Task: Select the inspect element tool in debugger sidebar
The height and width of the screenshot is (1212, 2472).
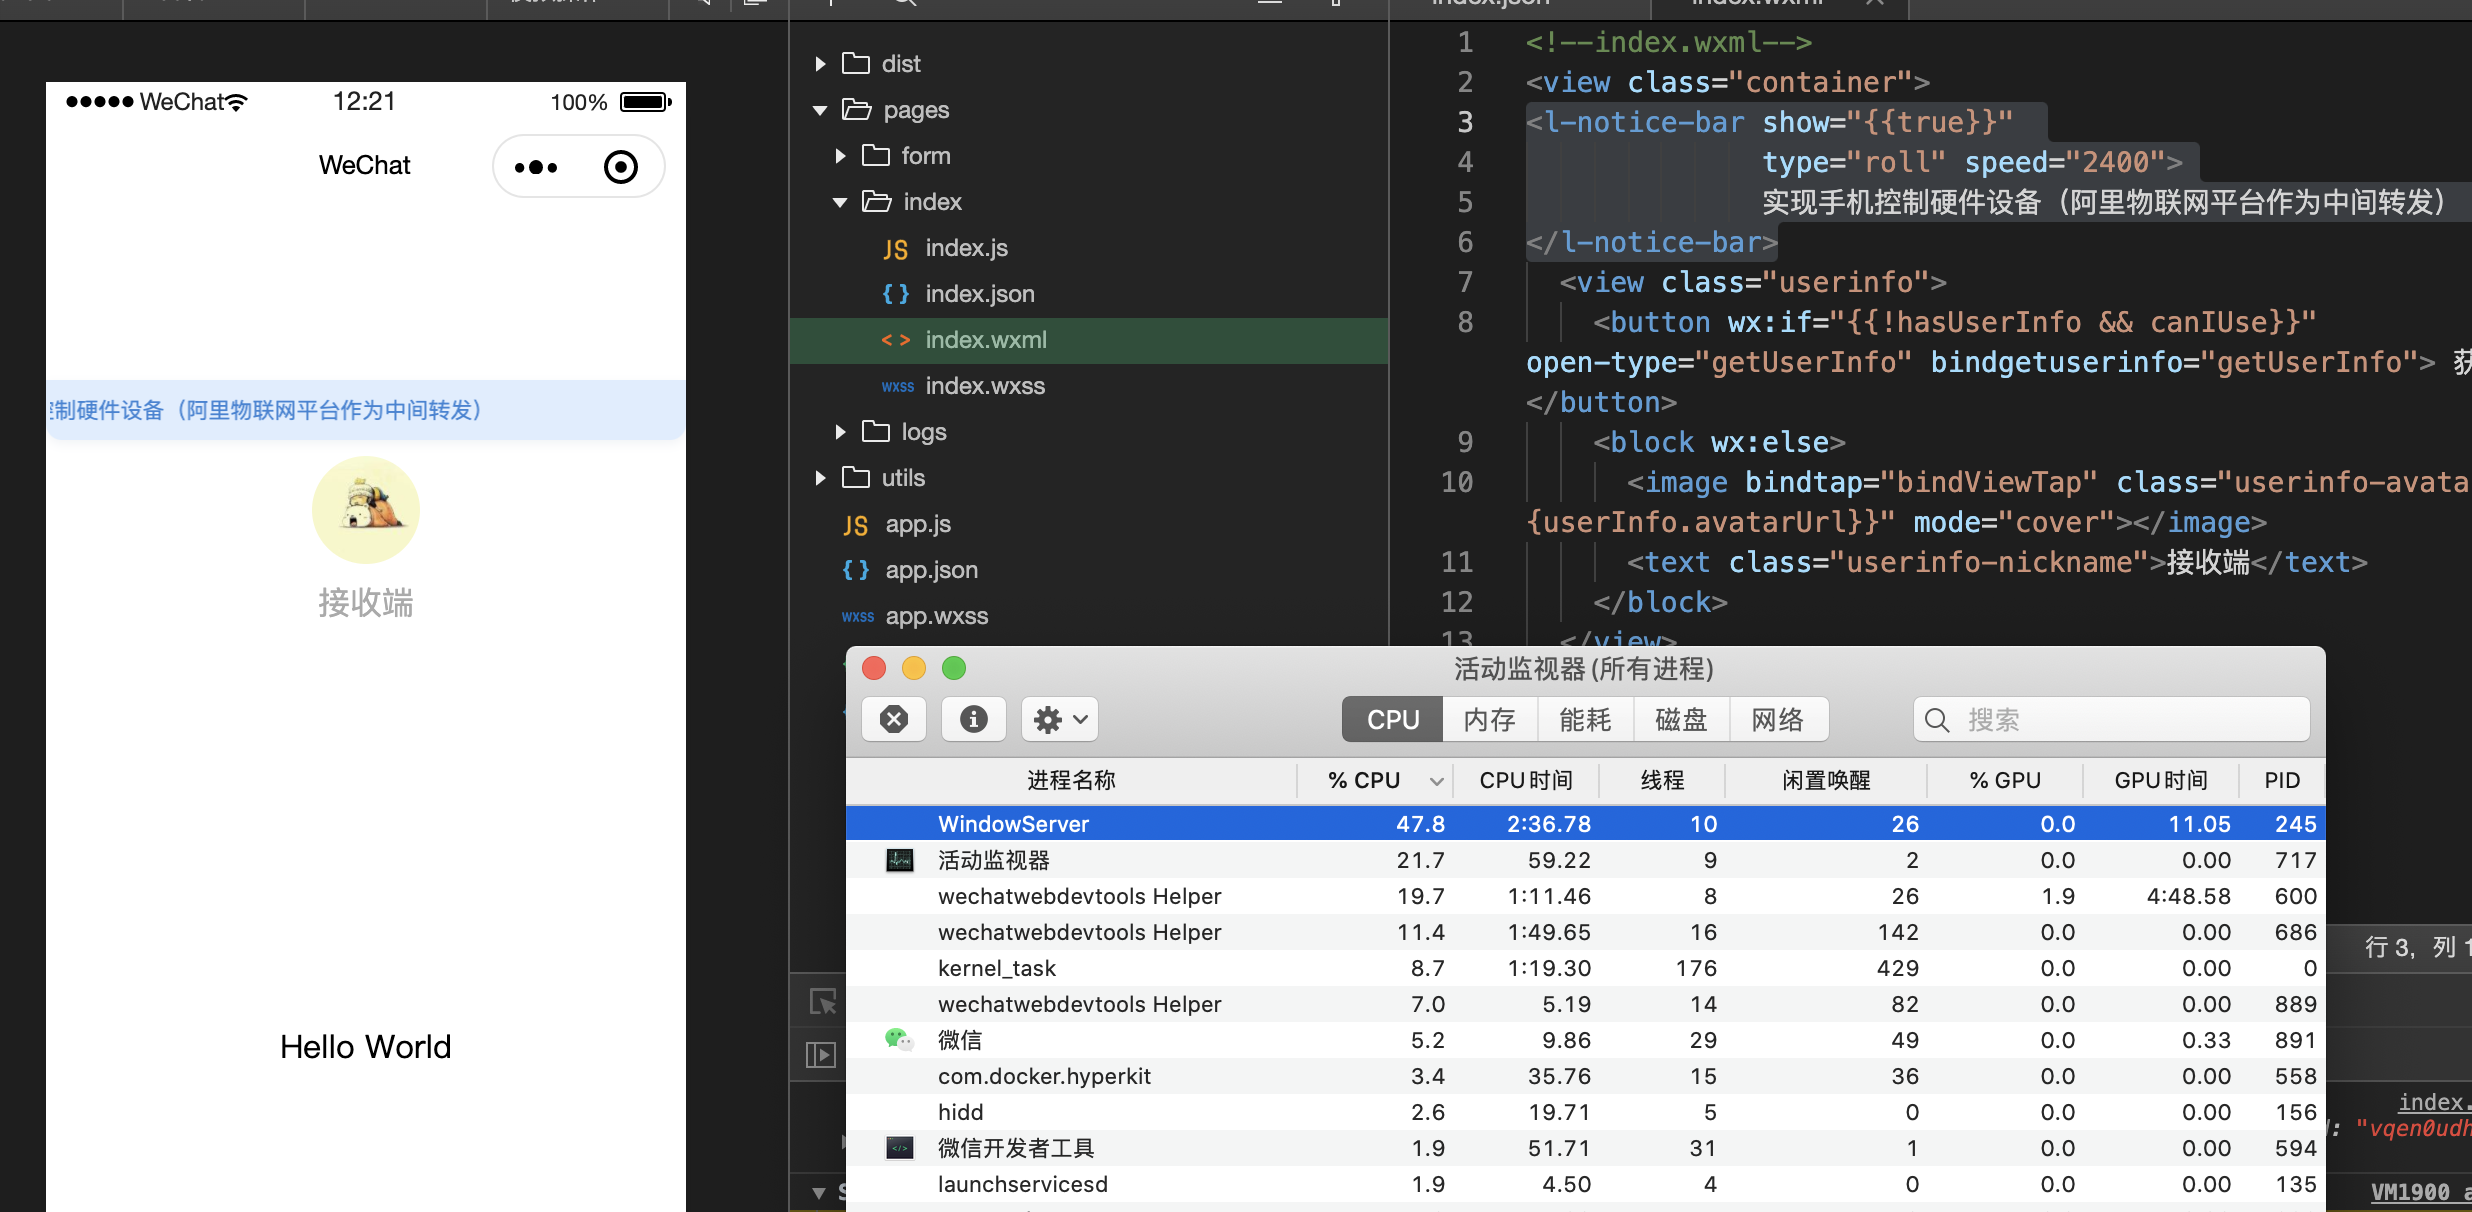Action: (820, 1001)
